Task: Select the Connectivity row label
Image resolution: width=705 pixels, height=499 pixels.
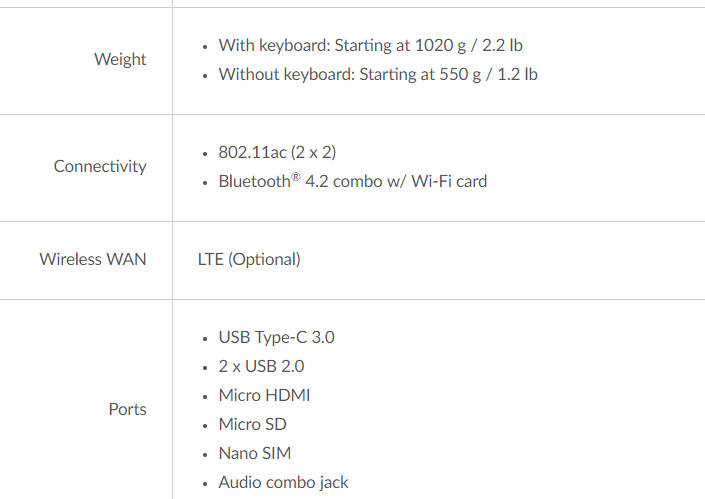Action: (100, 166)
